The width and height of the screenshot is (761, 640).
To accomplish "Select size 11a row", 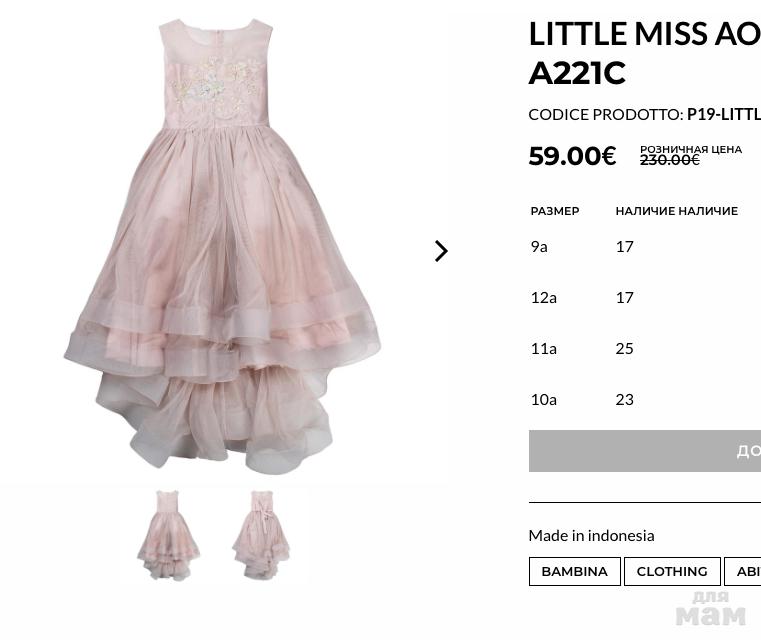I will 543,348.
